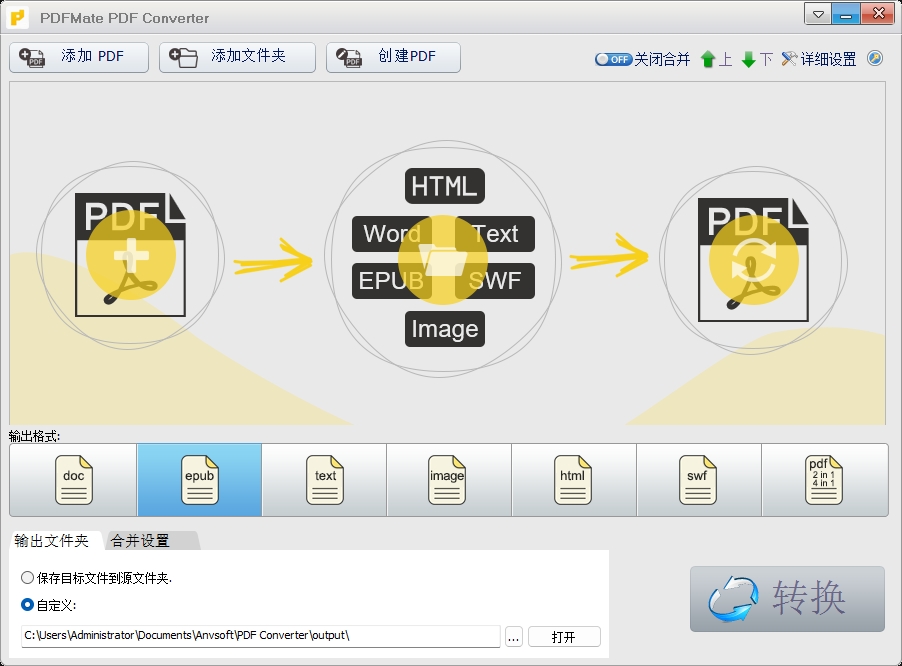Select the doc output format icon

click(72, 480)
